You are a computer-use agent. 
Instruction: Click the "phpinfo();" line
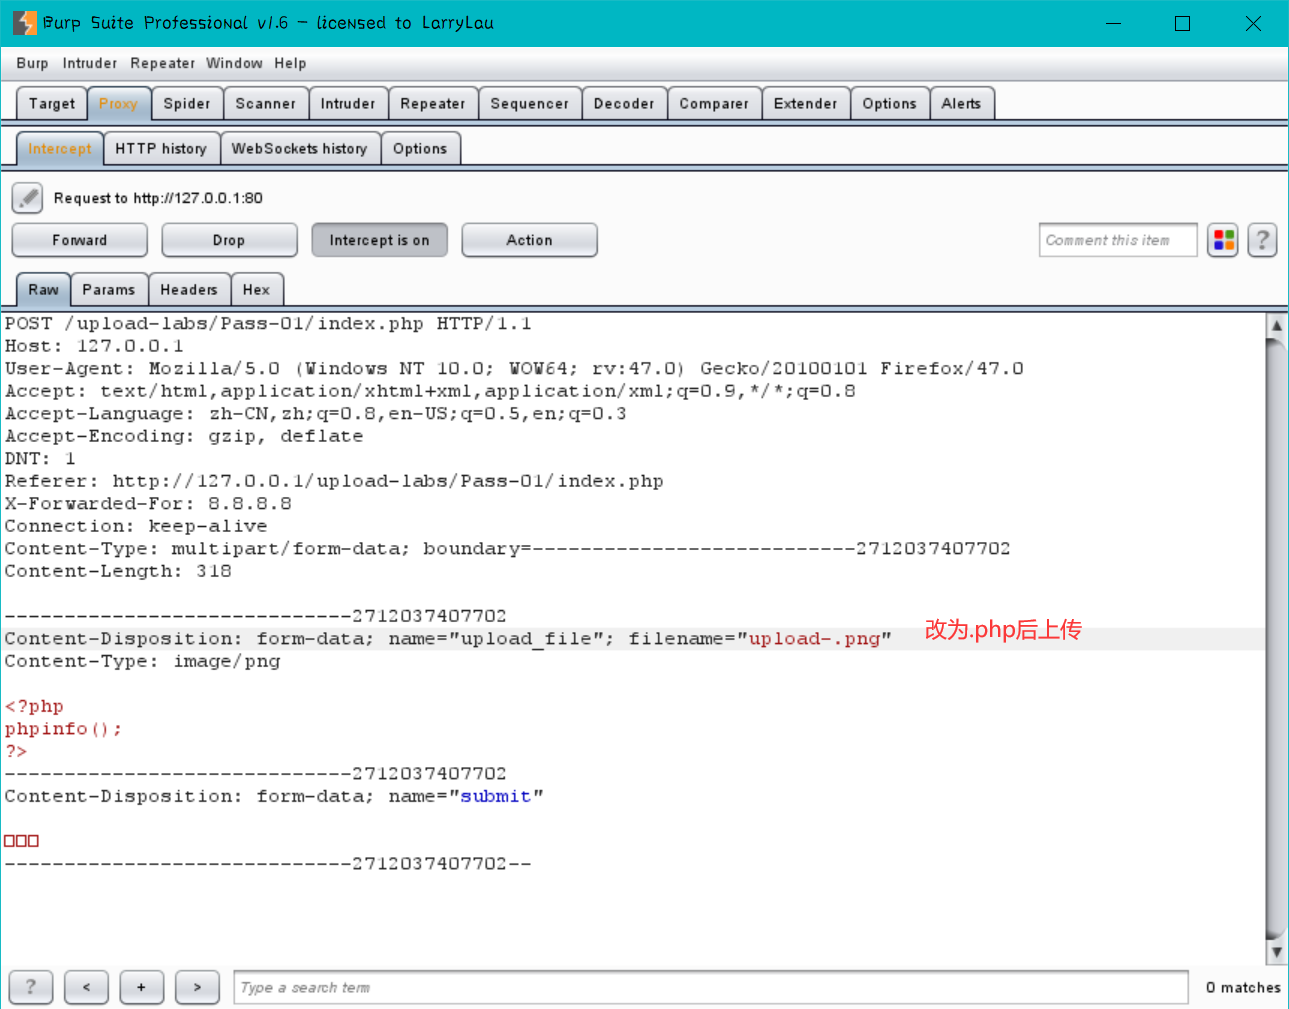pyautogui.click(x=63, y=729)
